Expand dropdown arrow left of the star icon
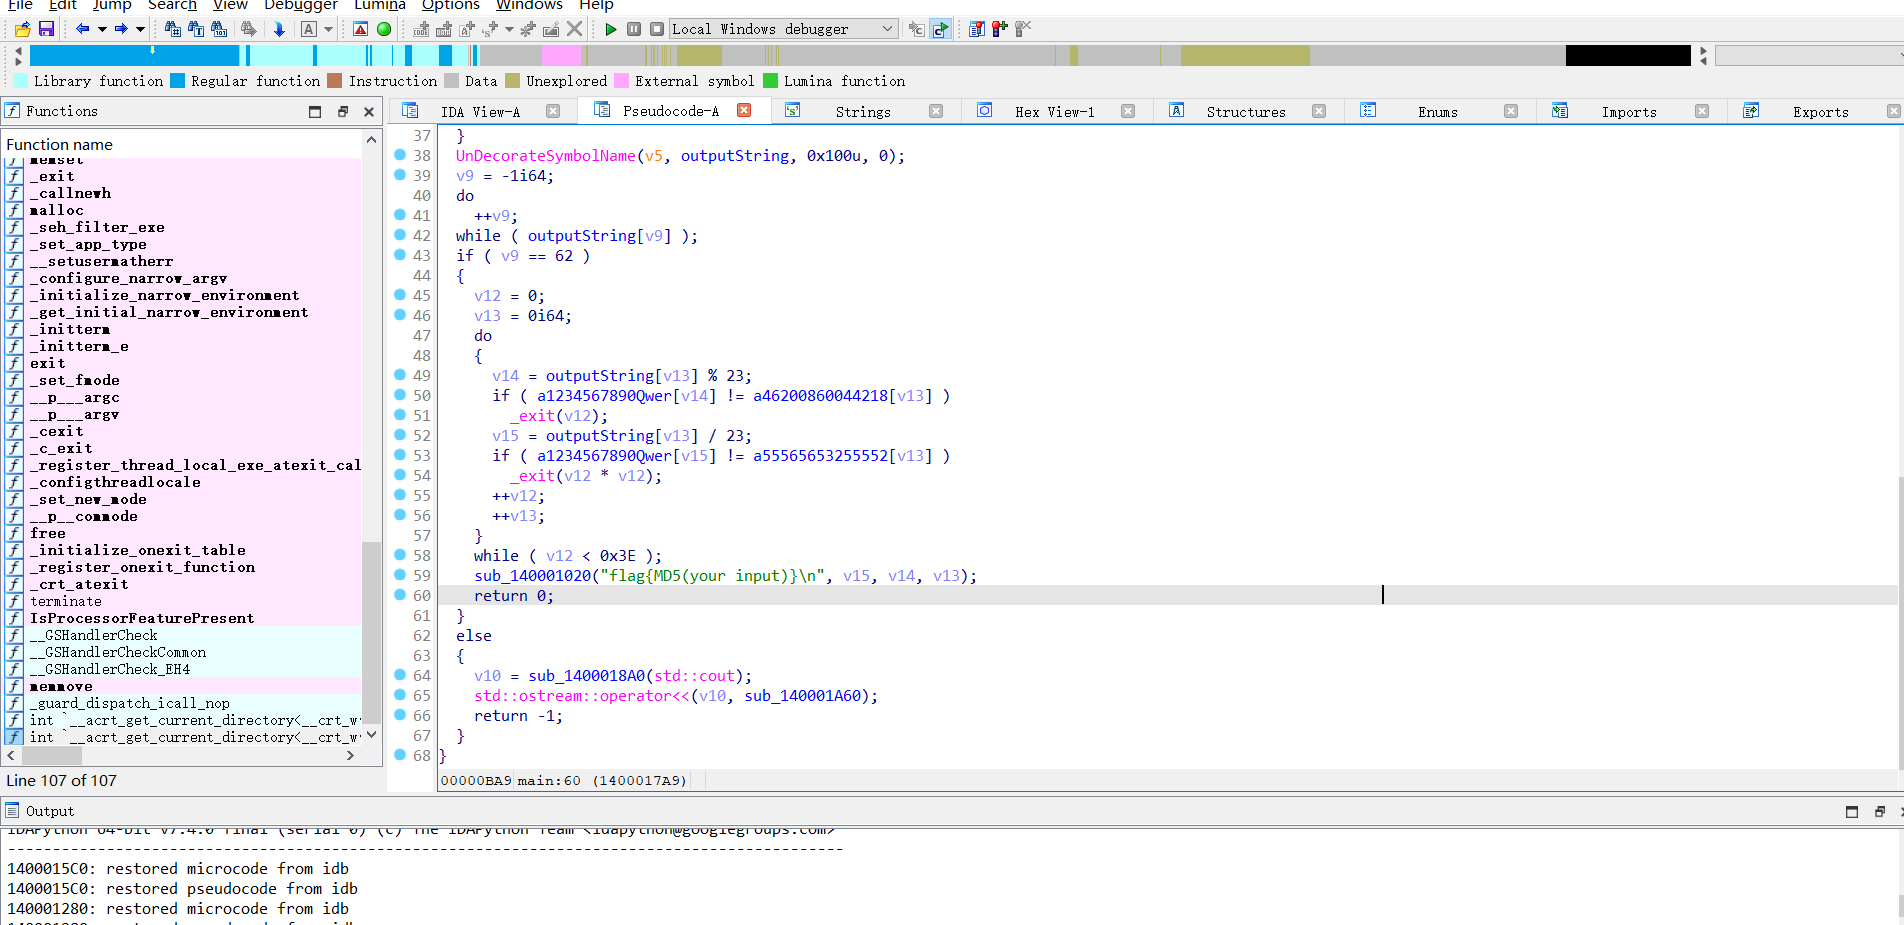The width and height of the screenshot is (1904, 925). 510,30
